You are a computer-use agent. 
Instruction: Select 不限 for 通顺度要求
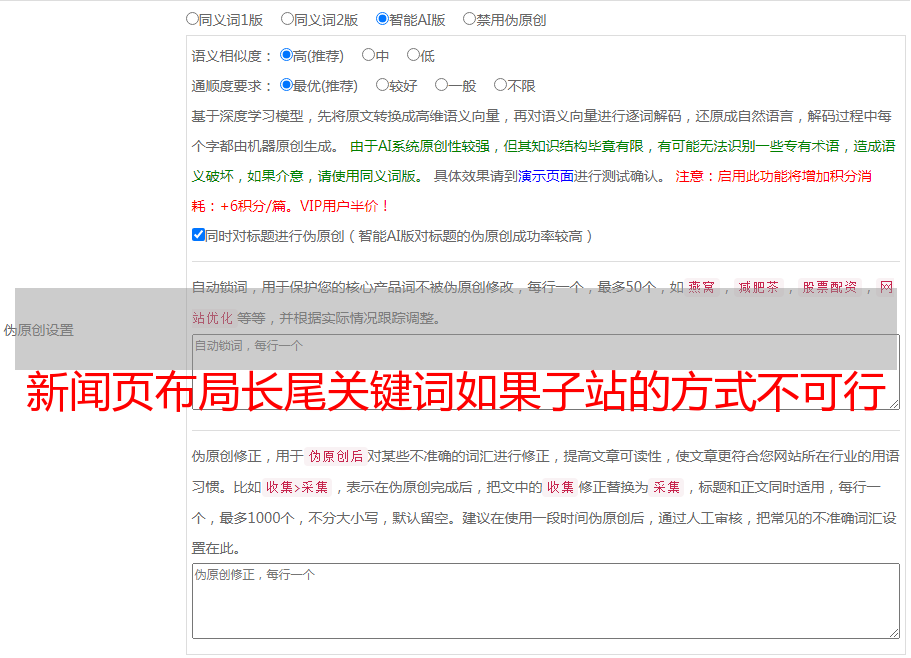tap(500, 85)
